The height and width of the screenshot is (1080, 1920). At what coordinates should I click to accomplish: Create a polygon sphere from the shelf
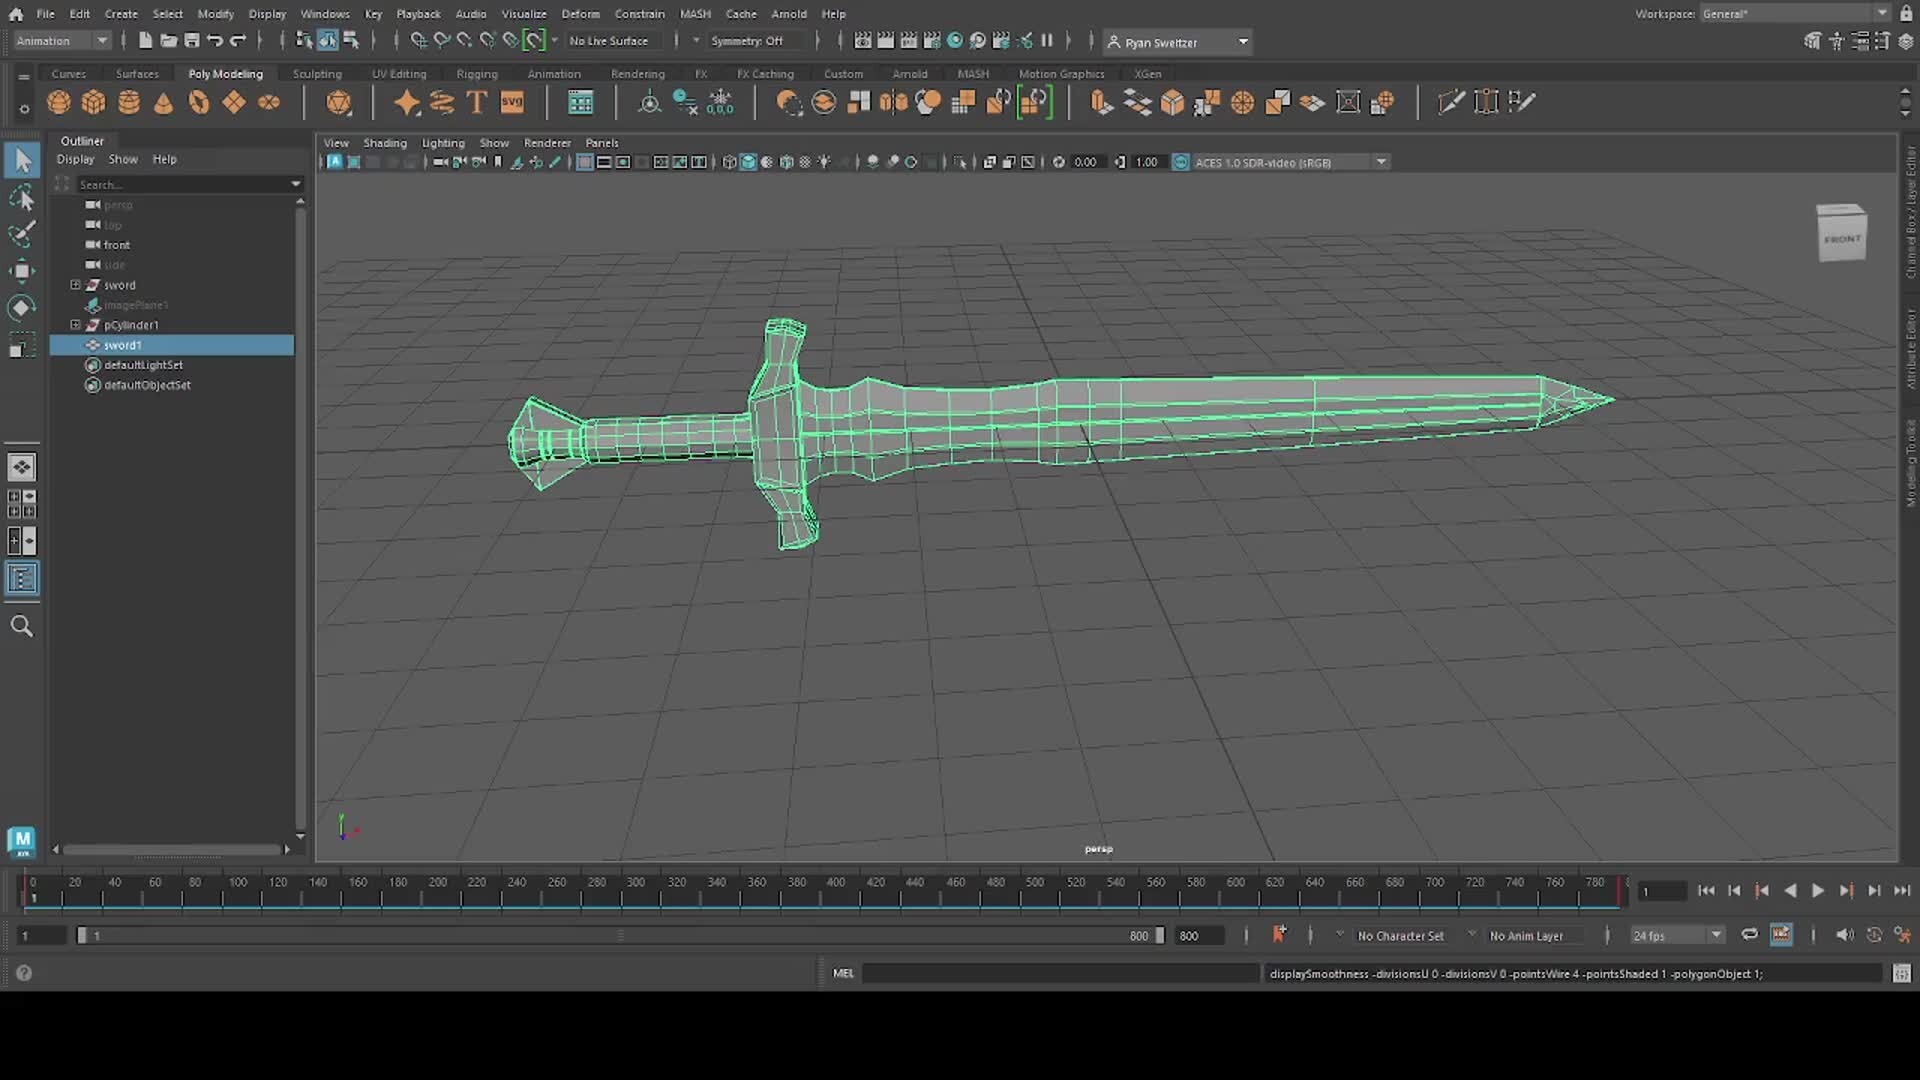pyautogui.click(x=58, y=102)
